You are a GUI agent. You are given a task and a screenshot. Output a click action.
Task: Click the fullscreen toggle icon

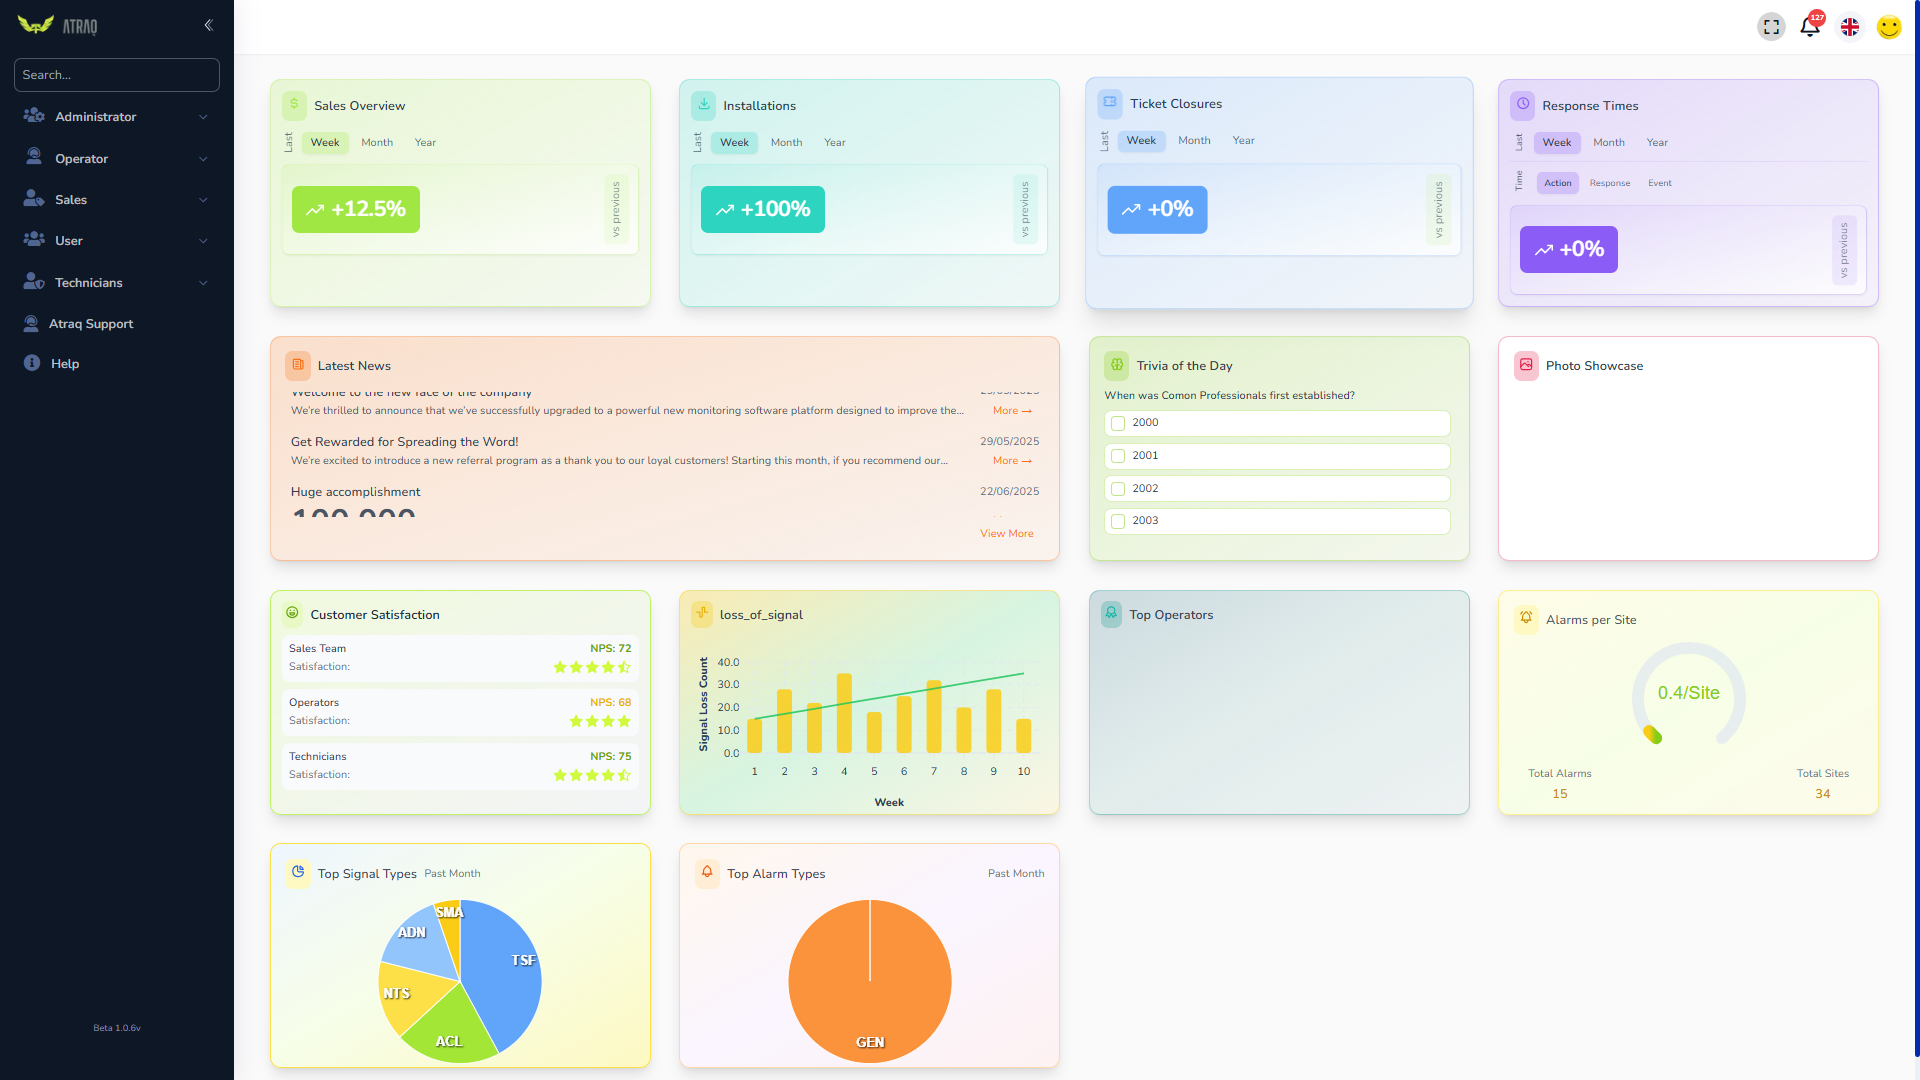[1771, 27]
